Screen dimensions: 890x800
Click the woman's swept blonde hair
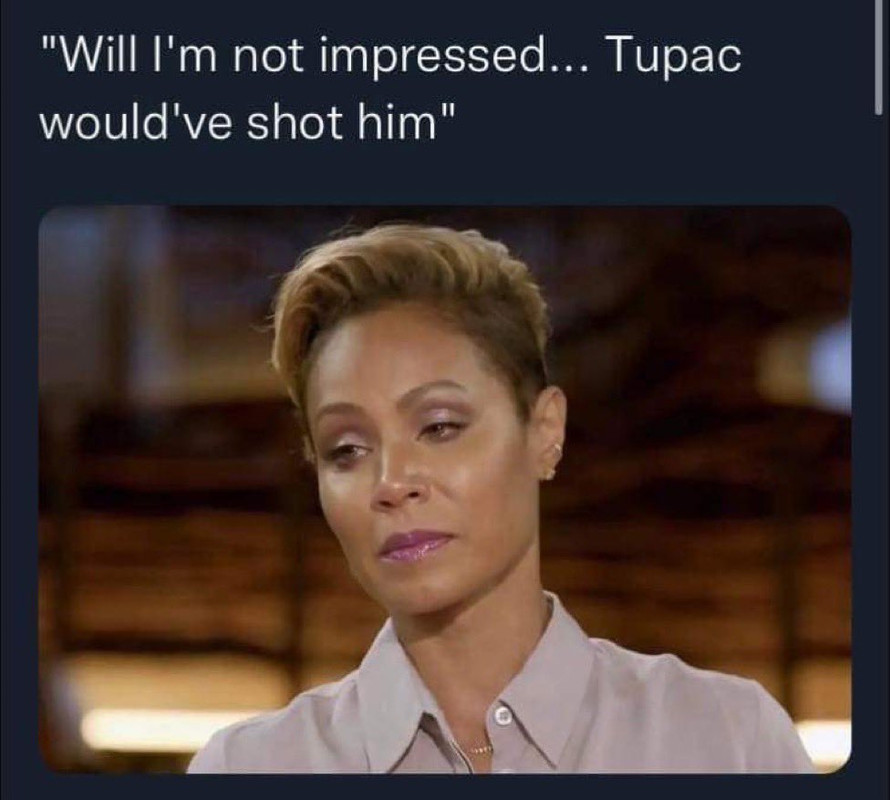pyautogui.click(x=409, y=295)
